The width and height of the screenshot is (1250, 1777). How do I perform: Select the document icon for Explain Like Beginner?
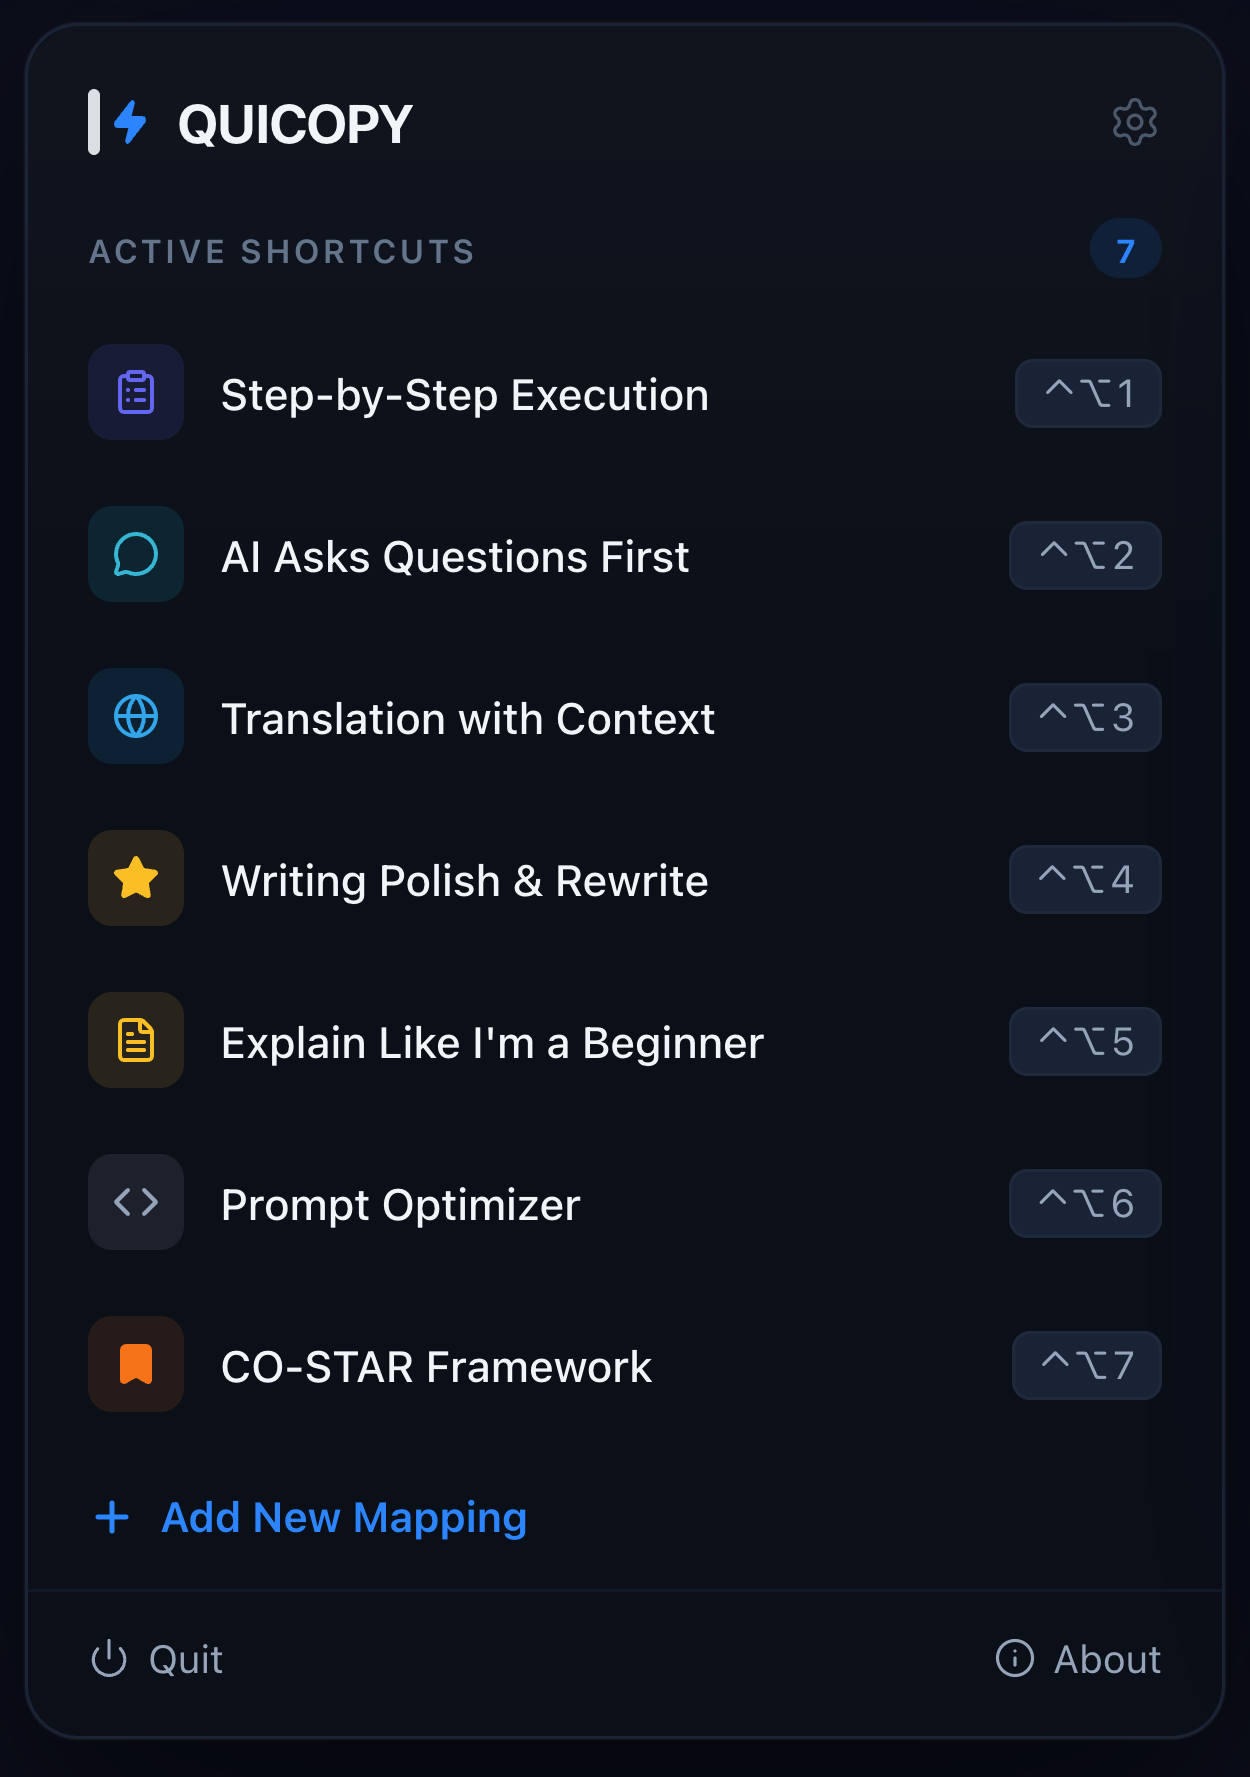pyautogui.click(x=136, y=1040)
